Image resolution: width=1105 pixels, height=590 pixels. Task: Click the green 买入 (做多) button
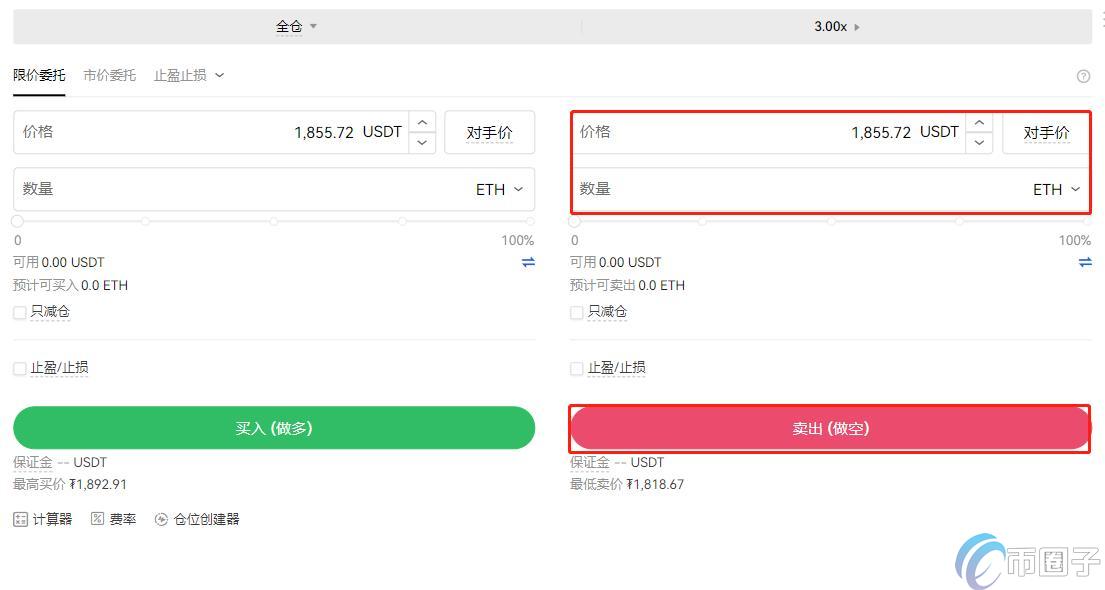tap(274, 427)
